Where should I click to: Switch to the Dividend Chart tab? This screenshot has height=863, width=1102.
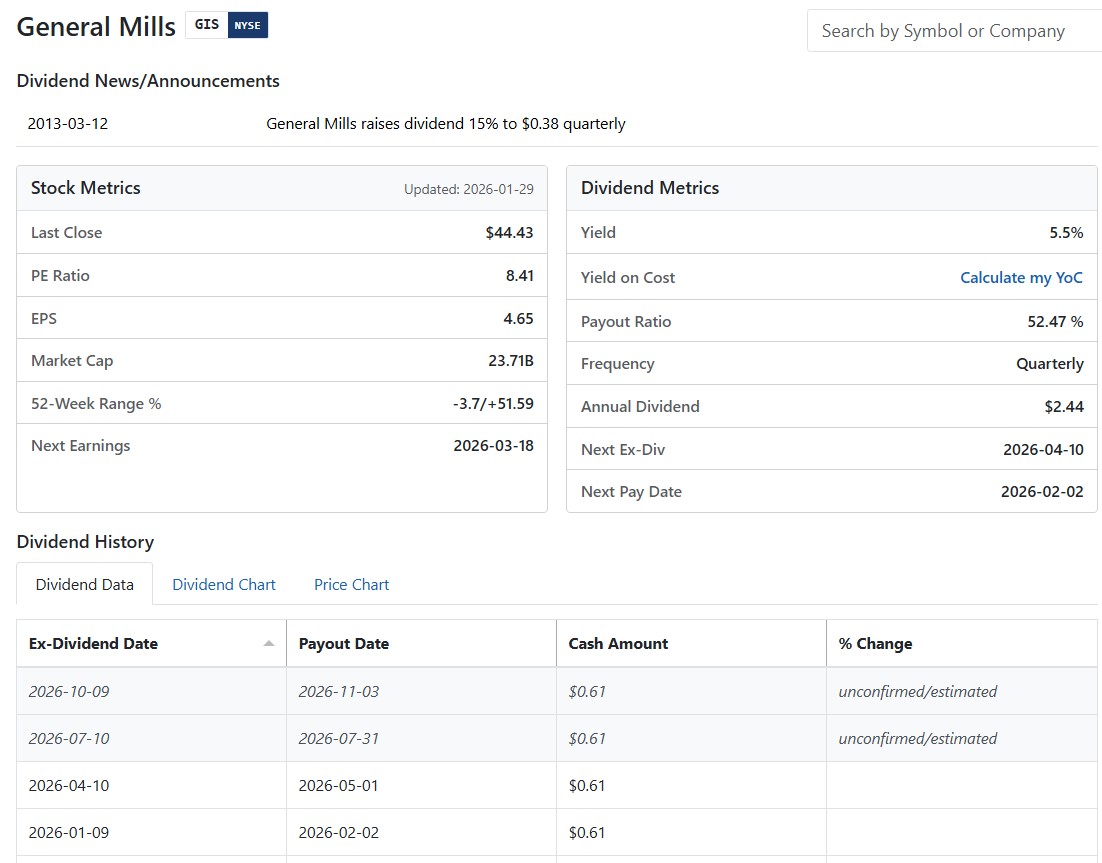click(x=223, y=585)
